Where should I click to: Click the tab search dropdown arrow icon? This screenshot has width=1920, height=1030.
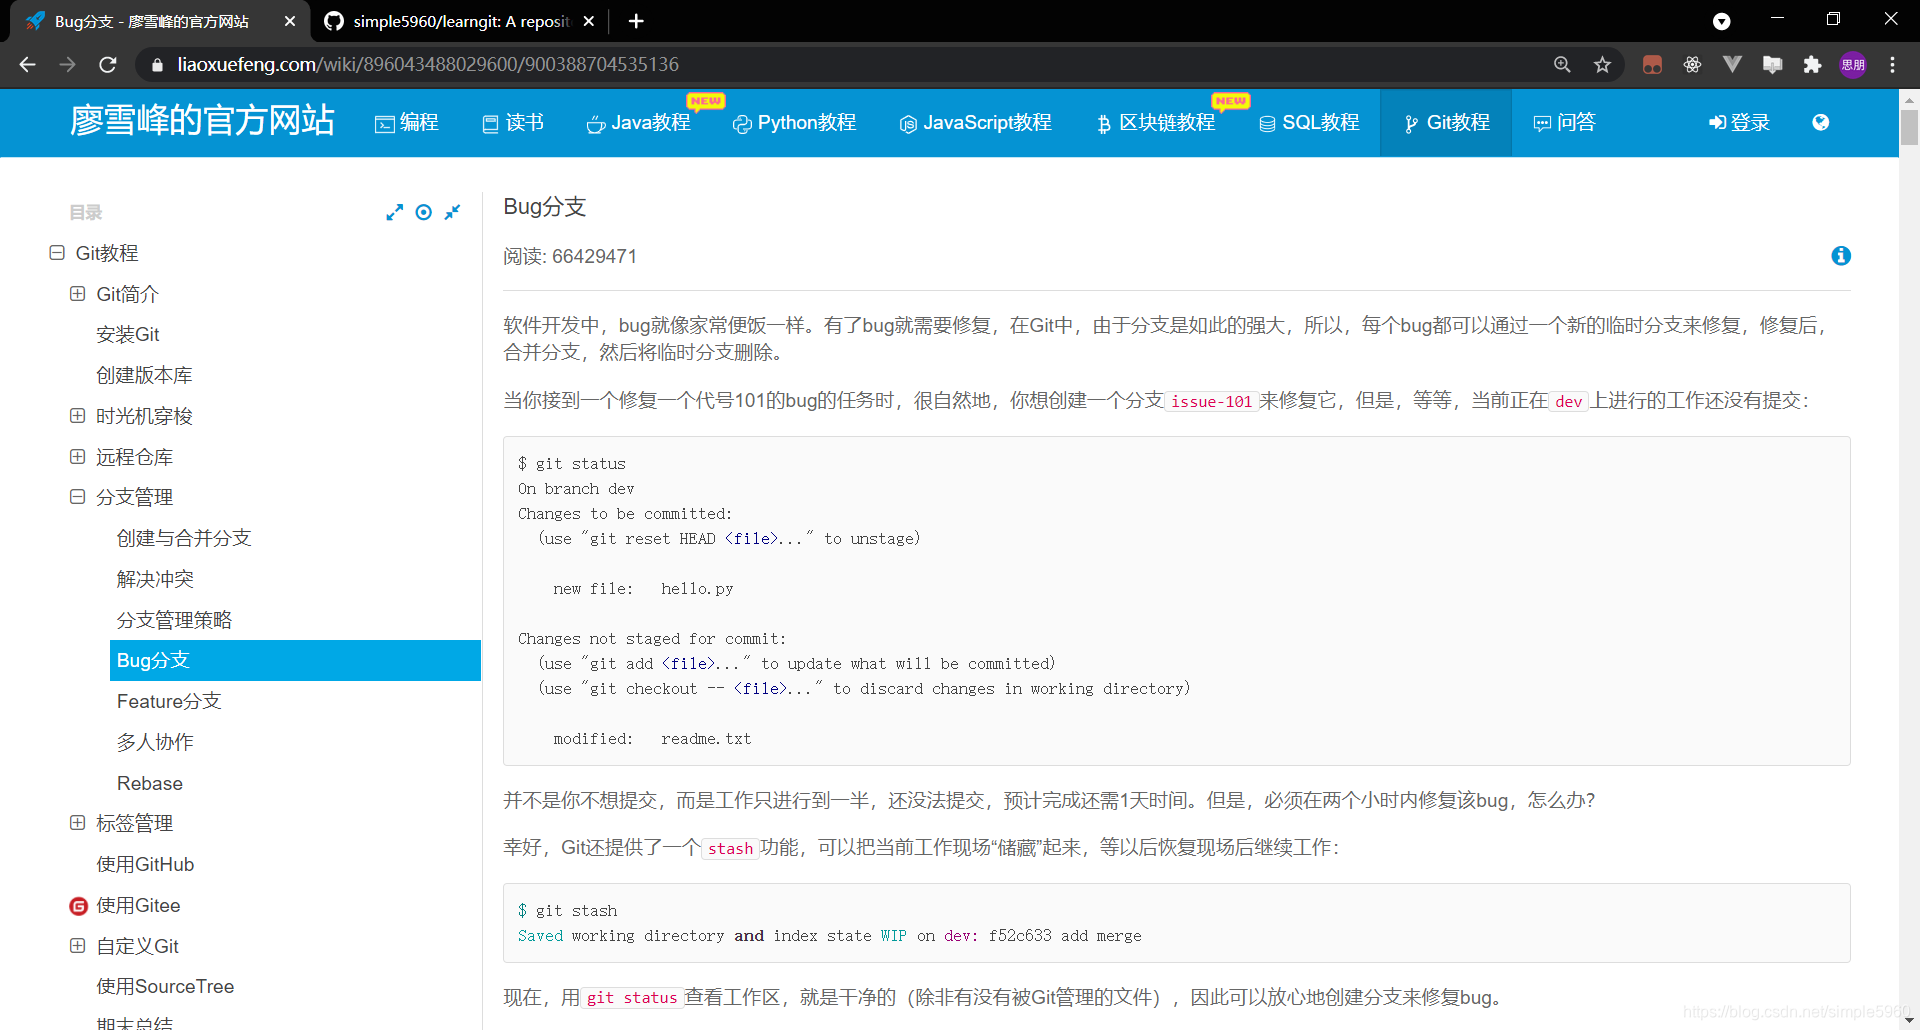click(1721, 21)
